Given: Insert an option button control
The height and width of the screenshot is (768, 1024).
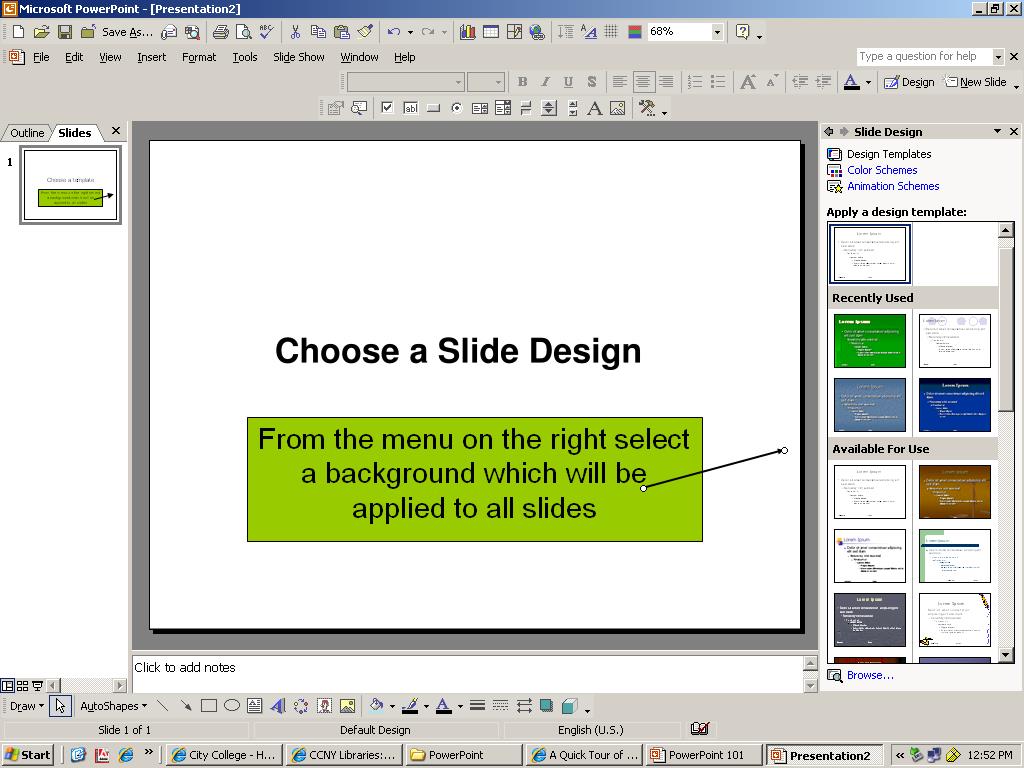Looking at the screenshot, I should [x=457, y=108].
